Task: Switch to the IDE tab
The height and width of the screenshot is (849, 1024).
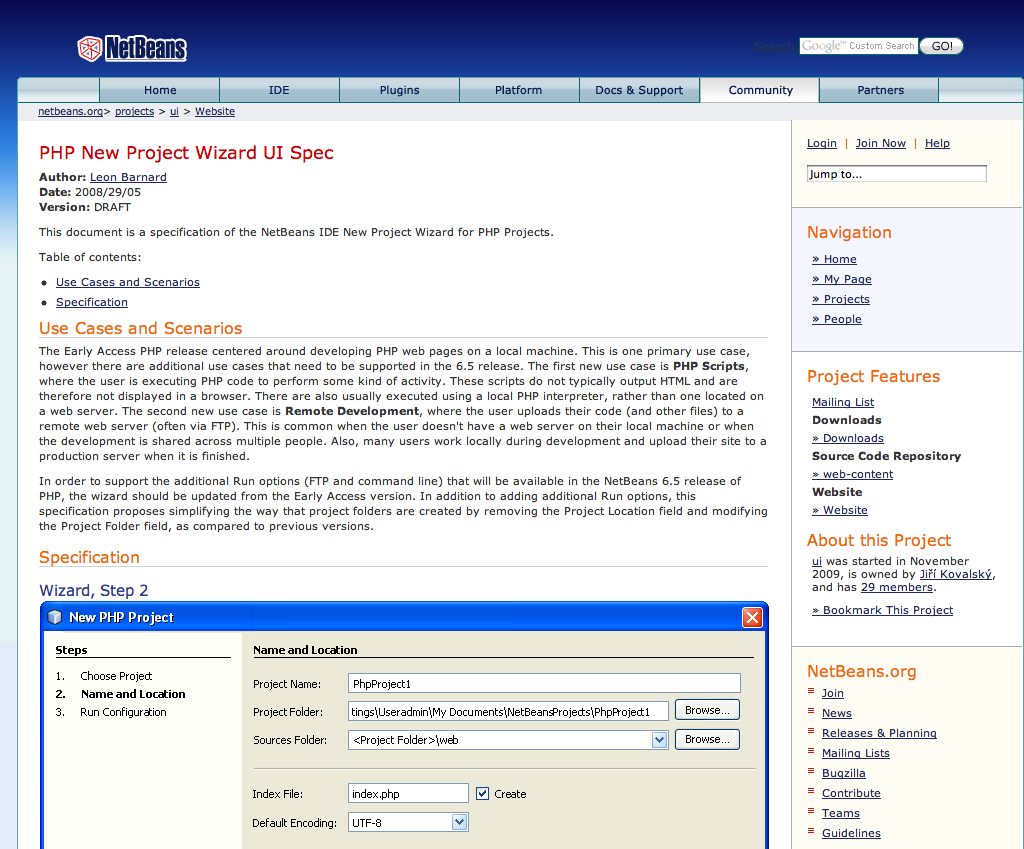Action: (x=279, y=90)
